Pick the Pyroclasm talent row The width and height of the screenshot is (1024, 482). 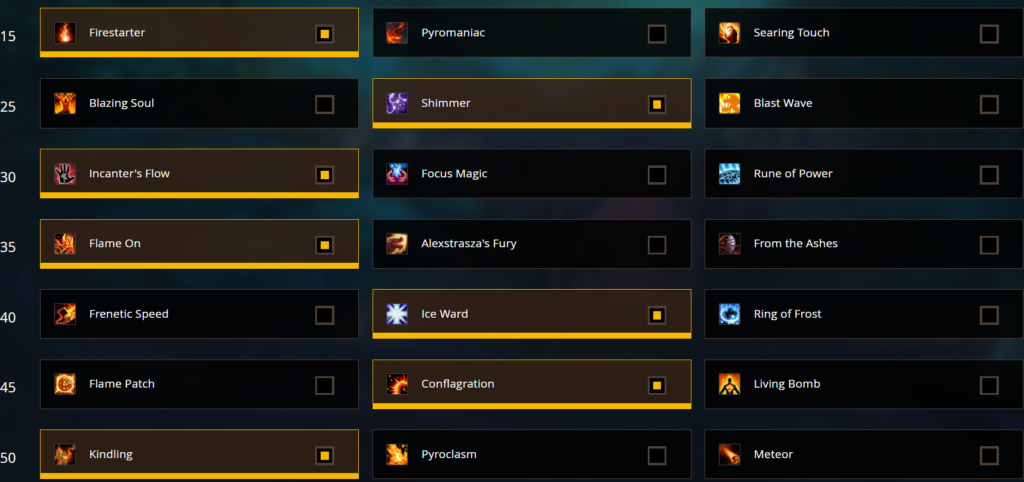(x=532, y=455)
